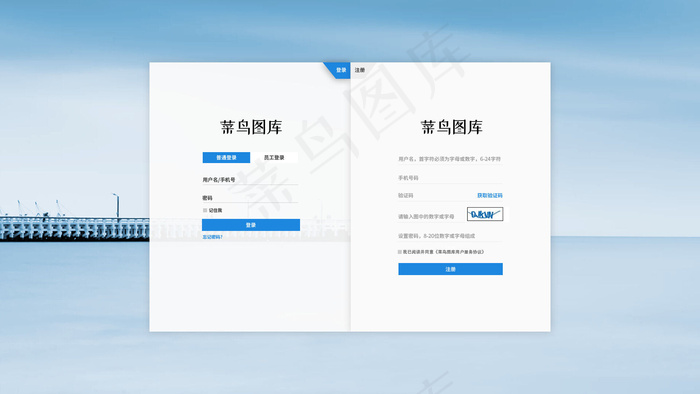Image resolution: width=700 pixels, height=394 pixels.
Task: Focus the 手机号码 field
Action: [450, 178]
